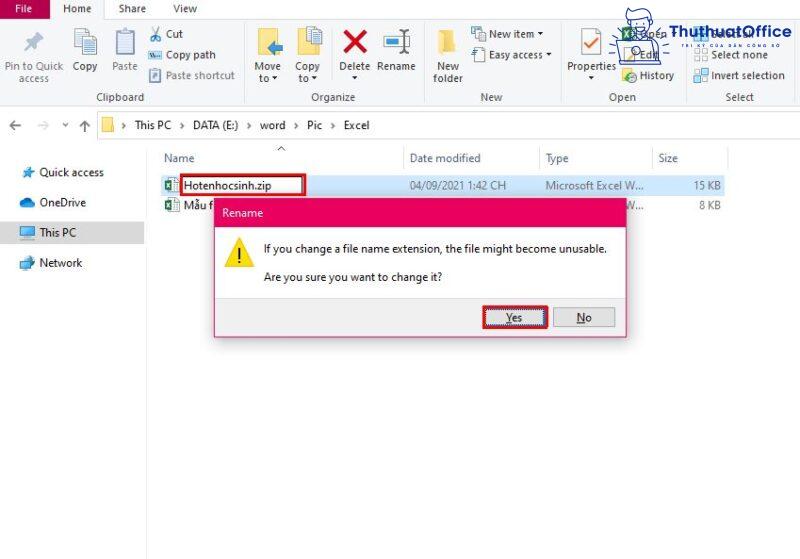
Task: Click Select none in ribbon
Action: [731, 55]
